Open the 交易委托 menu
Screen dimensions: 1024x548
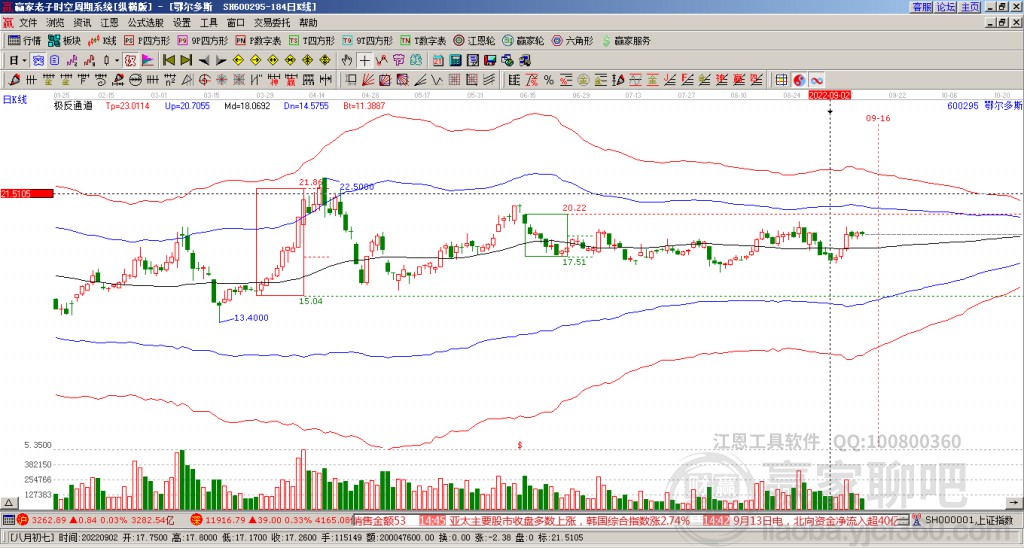tap(272, 23)
